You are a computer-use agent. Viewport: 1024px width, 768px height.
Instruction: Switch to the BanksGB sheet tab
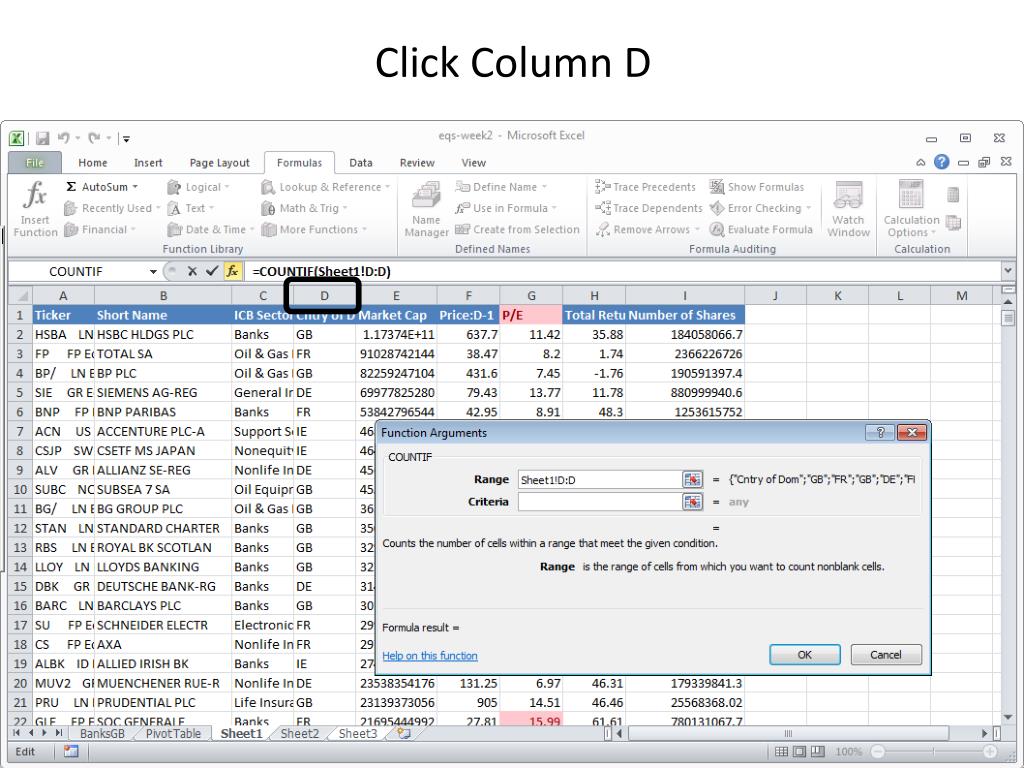click(x=102, y=733)
